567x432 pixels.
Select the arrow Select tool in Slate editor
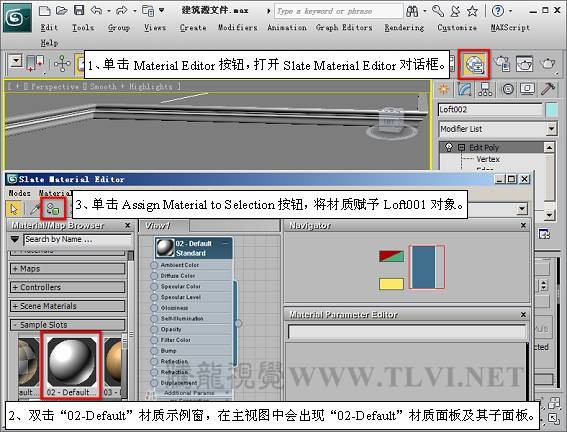tap(14, 209)
